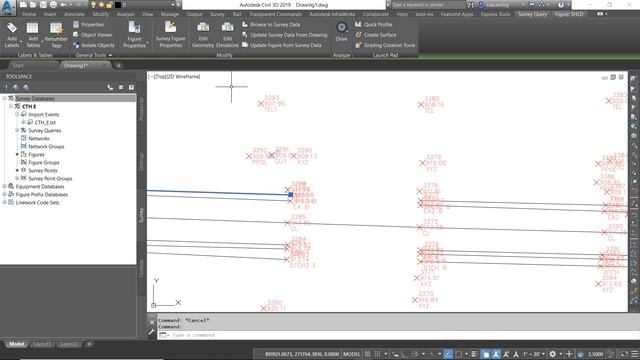Screen dimensions: 640x360
Task: Select the blue grip on the figure line
Action: click(x=290, y=195)
